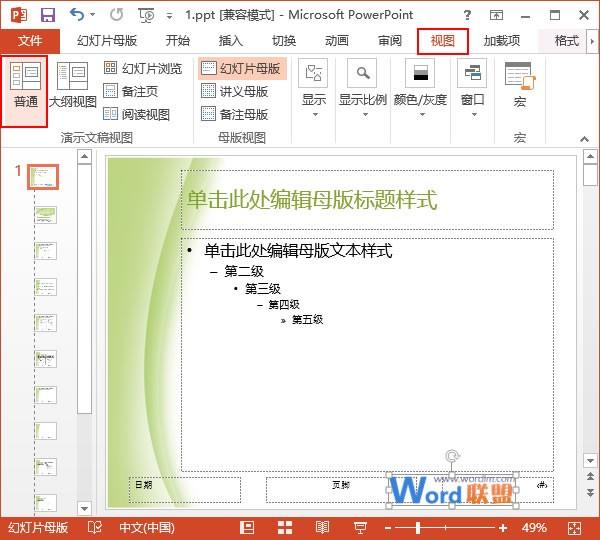This screenshot has width=600, height=540.
Task: Open the 格式 ribbon tab
Action: pyautogui.click(x=567, y=41)
